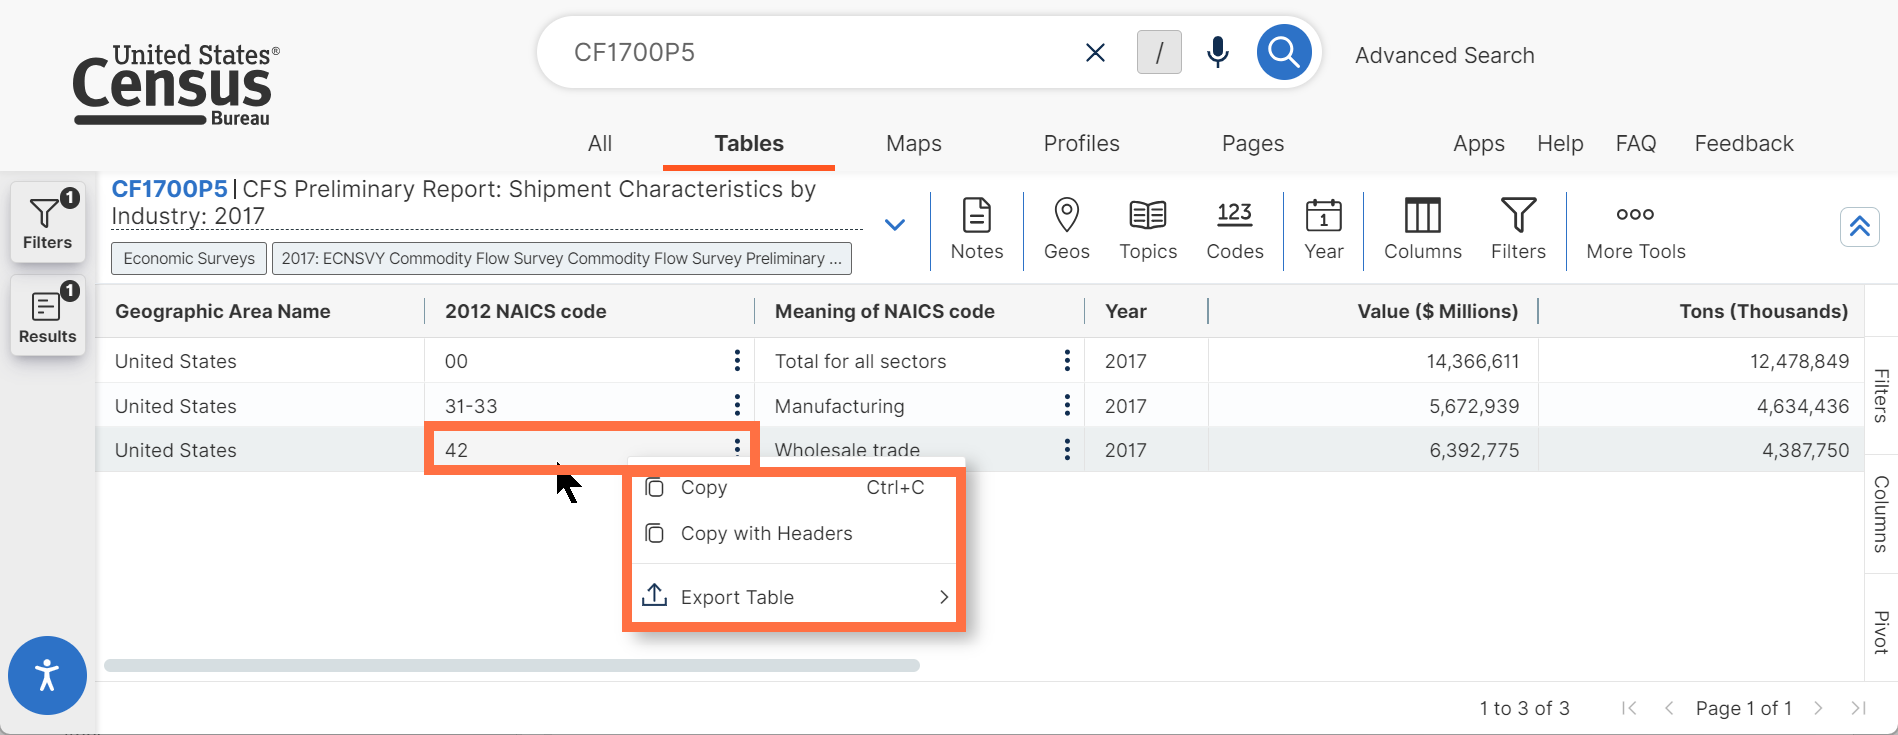
Task: Click the horizontal table scrollbar
Action: [512, 665]
